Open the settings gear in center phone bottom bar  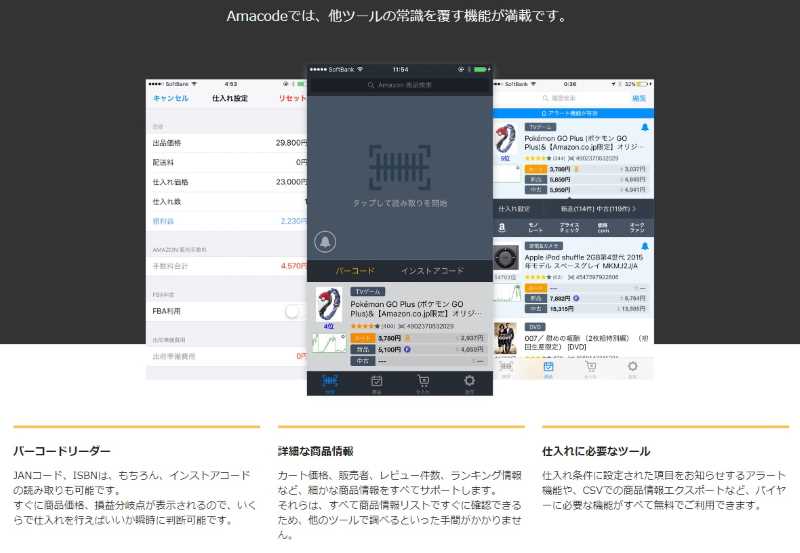click(x=469, y=383)
